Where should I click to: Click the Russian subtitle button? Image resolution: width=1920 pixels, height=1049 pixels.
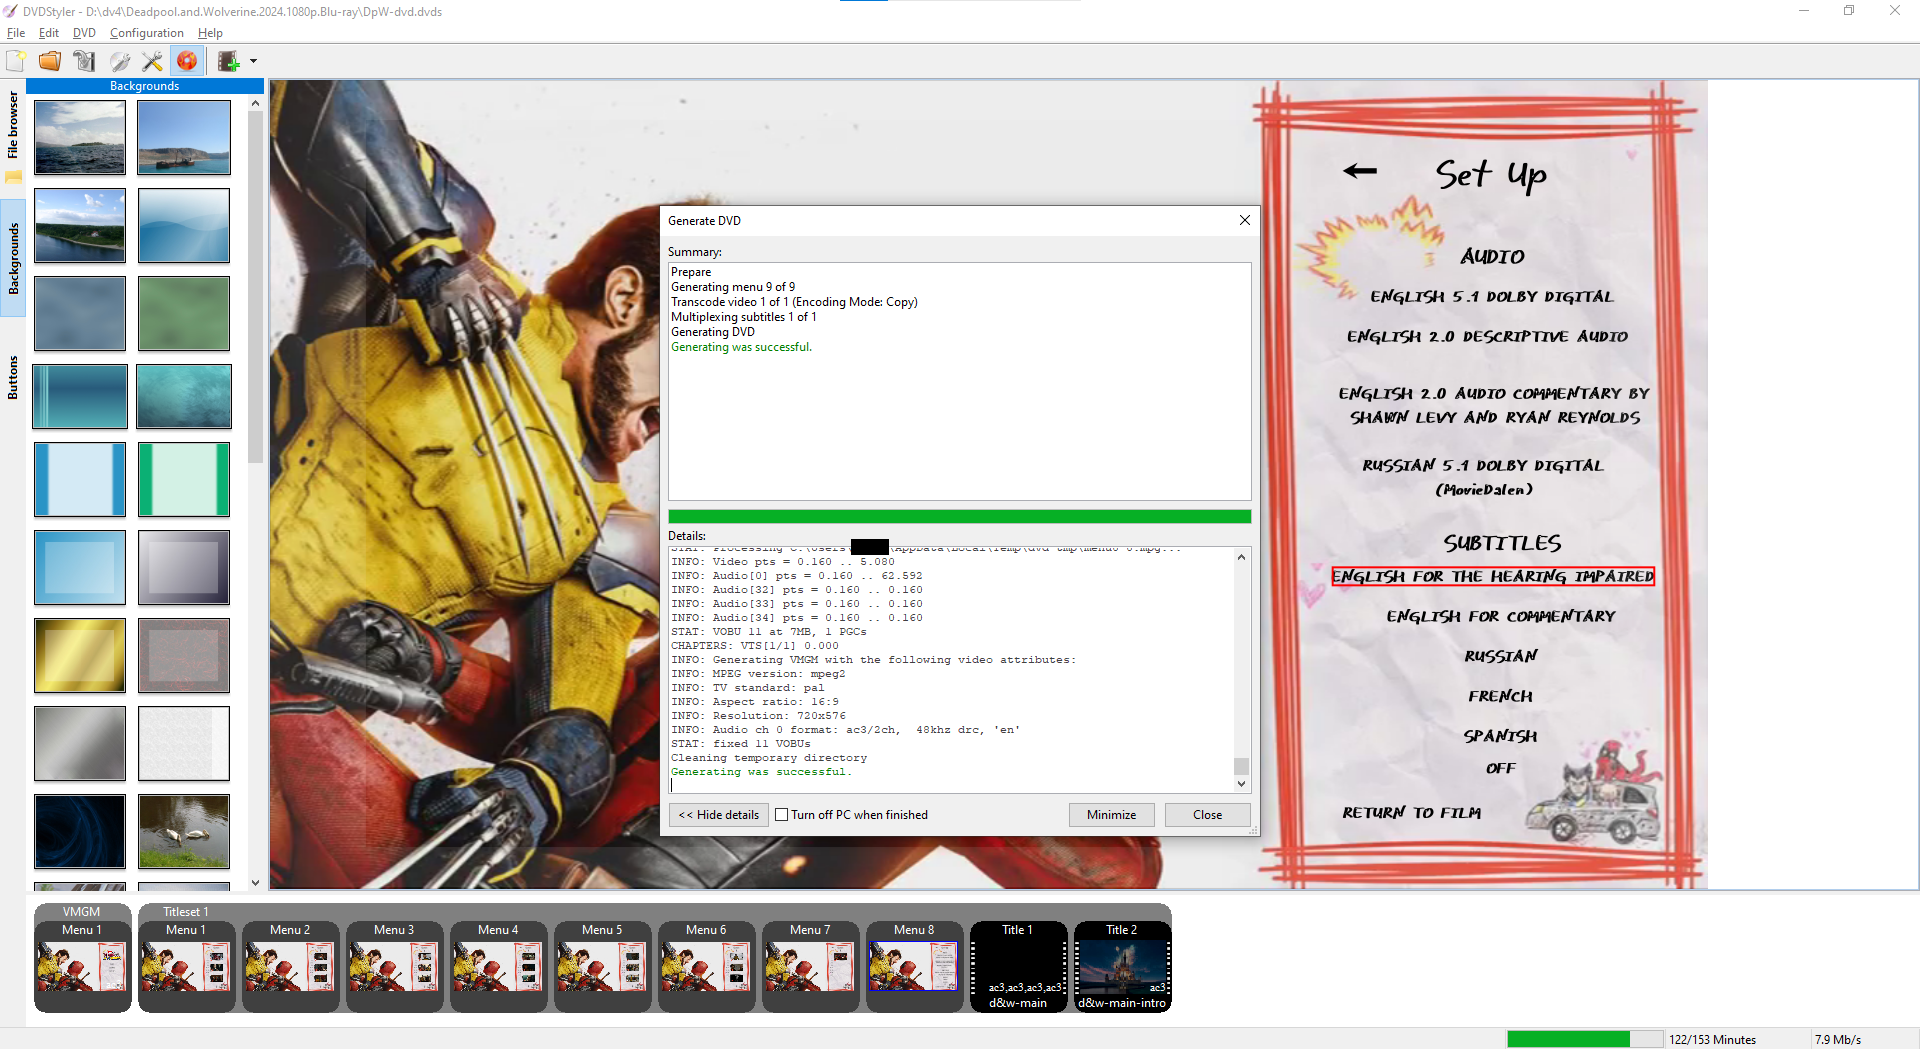click(1501, 656)
